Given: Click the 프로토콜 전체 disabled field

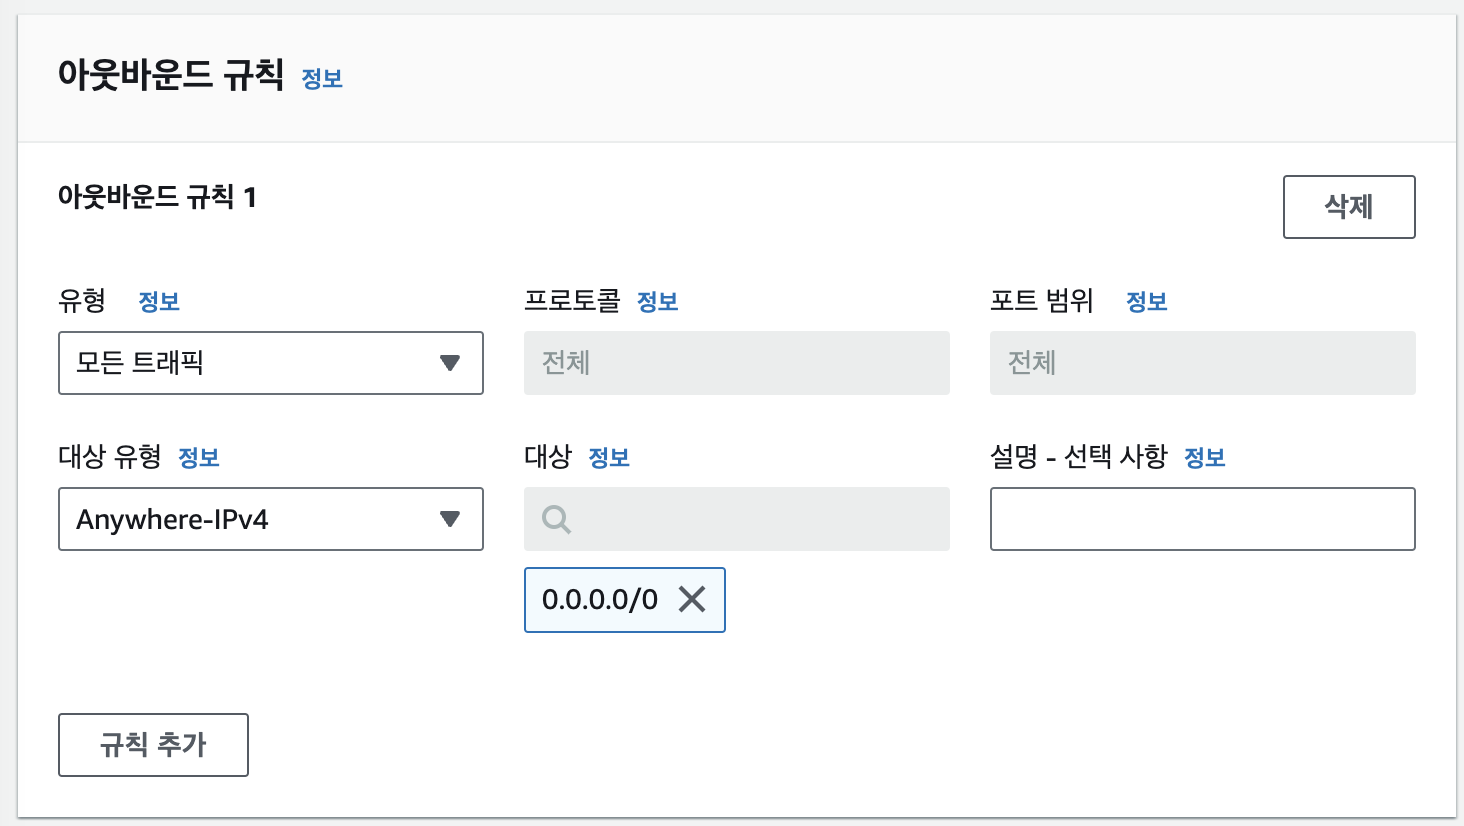Looking at the screenshot, I should (737, 363).
